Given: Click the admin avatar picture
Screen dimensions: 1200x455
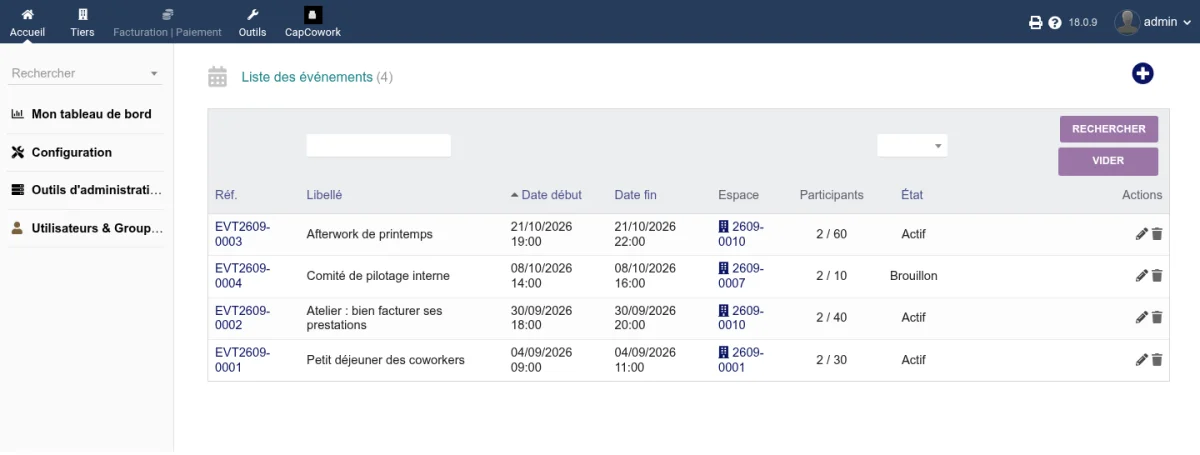Looking at the screenshot, I should pos(1127,22).
